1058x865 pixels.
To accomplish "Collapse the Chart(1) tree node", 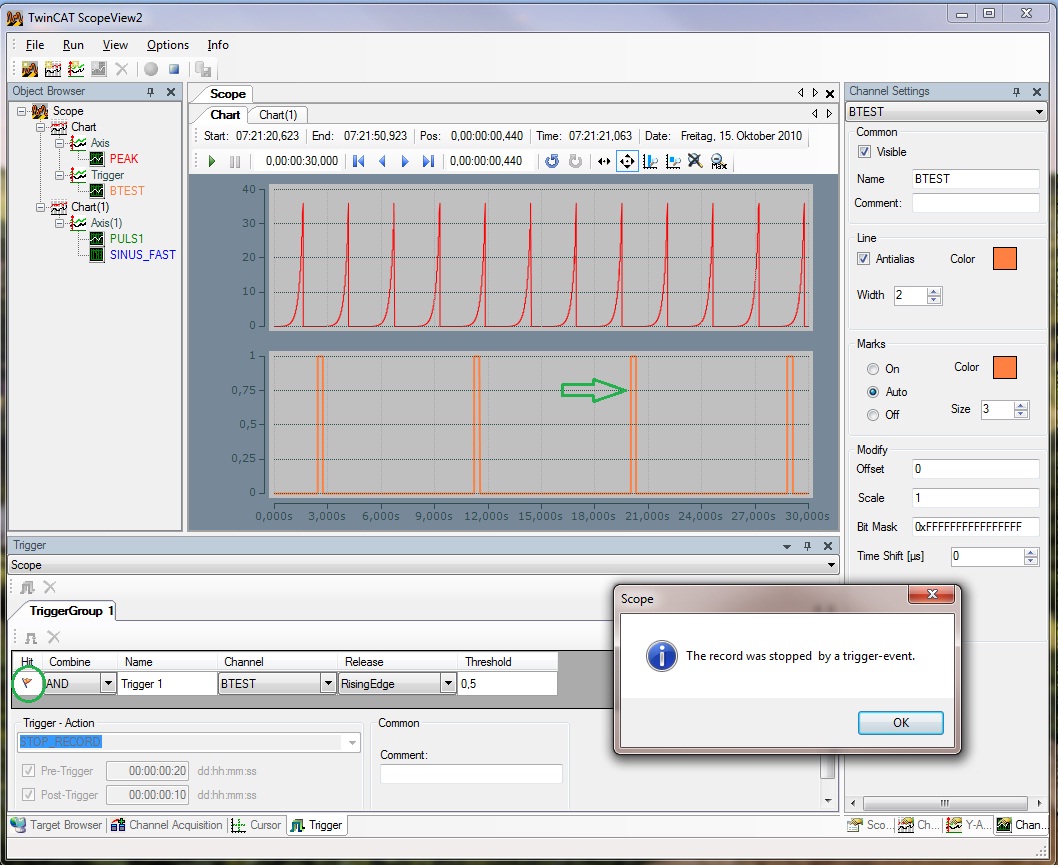I will point(41,207).
